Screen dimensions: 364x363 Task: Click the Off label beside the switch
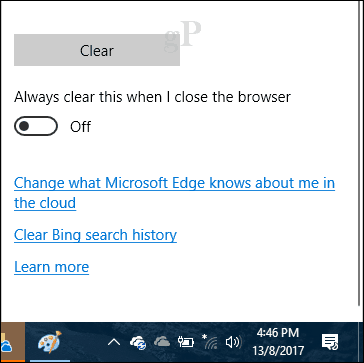(x=80, y=127)
